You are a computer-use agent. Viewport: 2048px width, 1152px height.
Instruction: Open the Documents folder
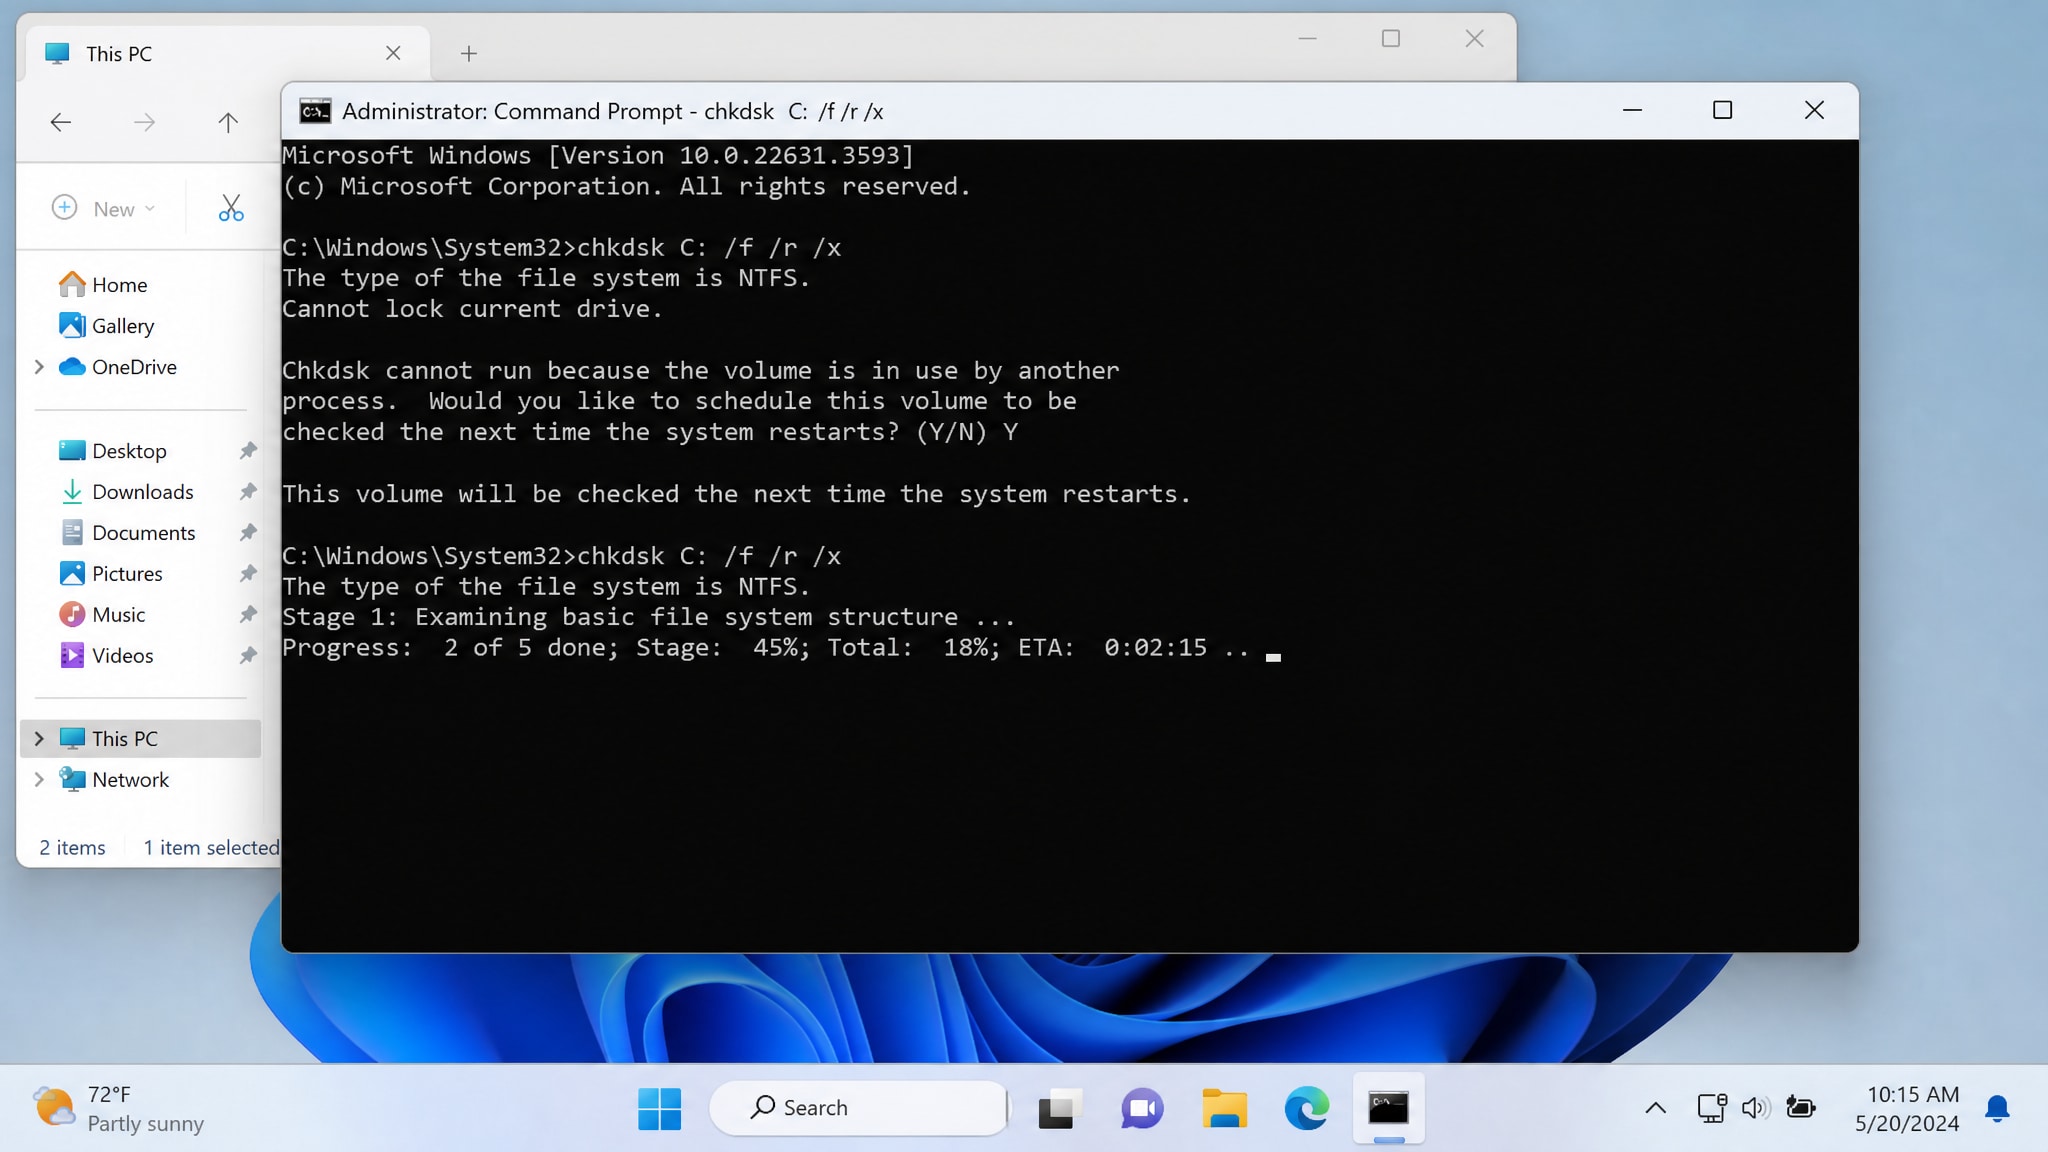(x=143, y=533)
